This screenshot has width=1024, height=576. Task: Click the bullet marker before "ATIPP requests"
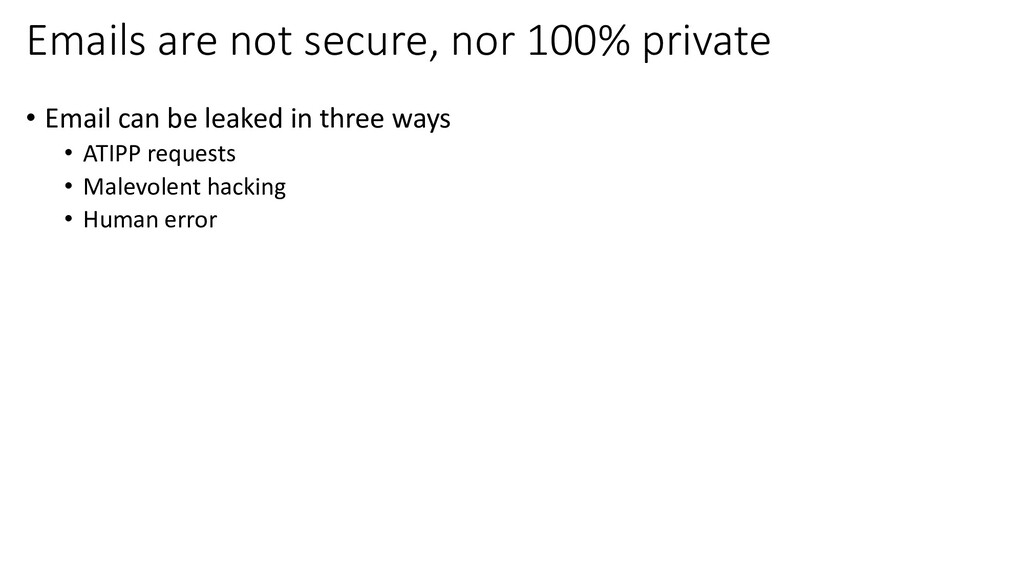point(69,153)
